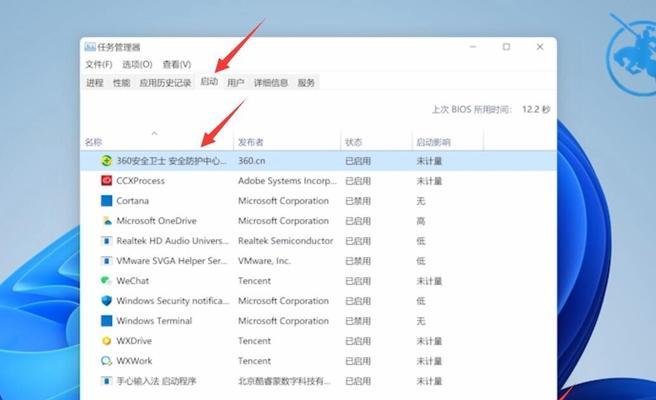656x400 pixels.
Task: Click the 12.2 秒 BIOS time value
Action: click(x=536, y=110)
